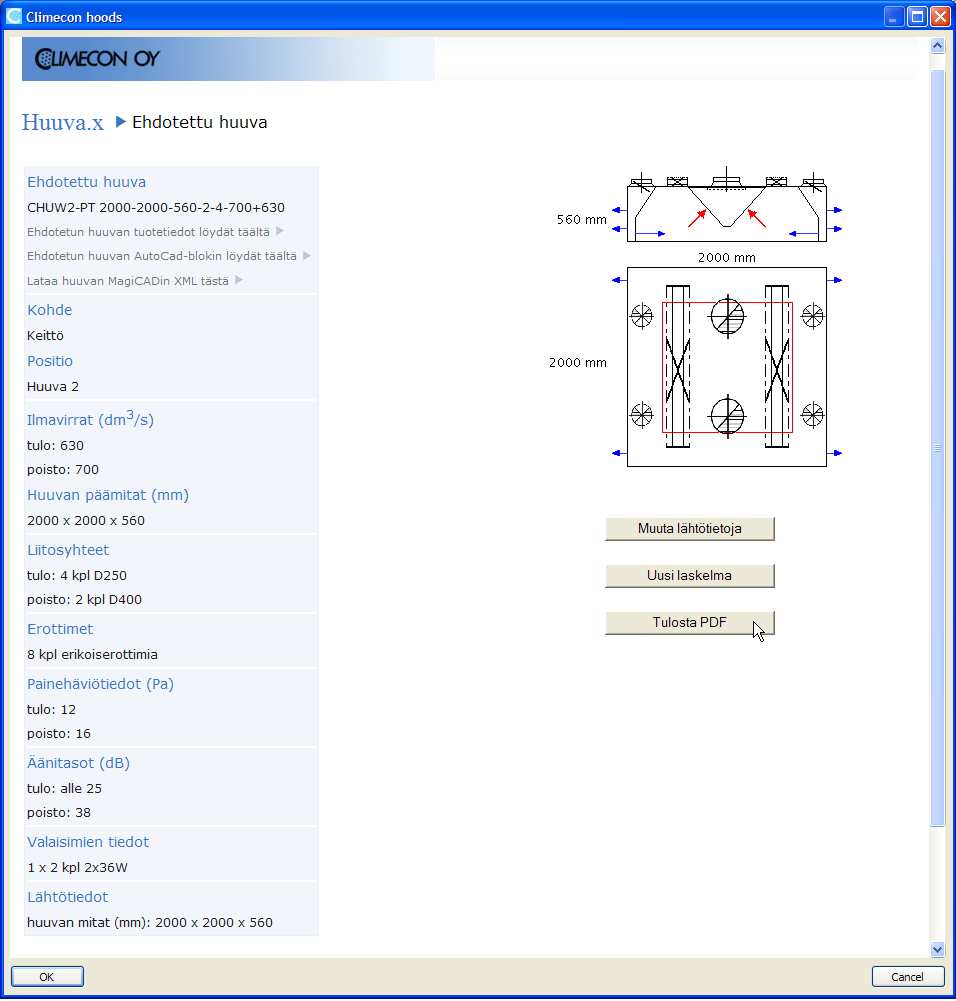Click the 'Ehdotettu huuva' section heading
956x1001 pixels.
tap(86, 182)
